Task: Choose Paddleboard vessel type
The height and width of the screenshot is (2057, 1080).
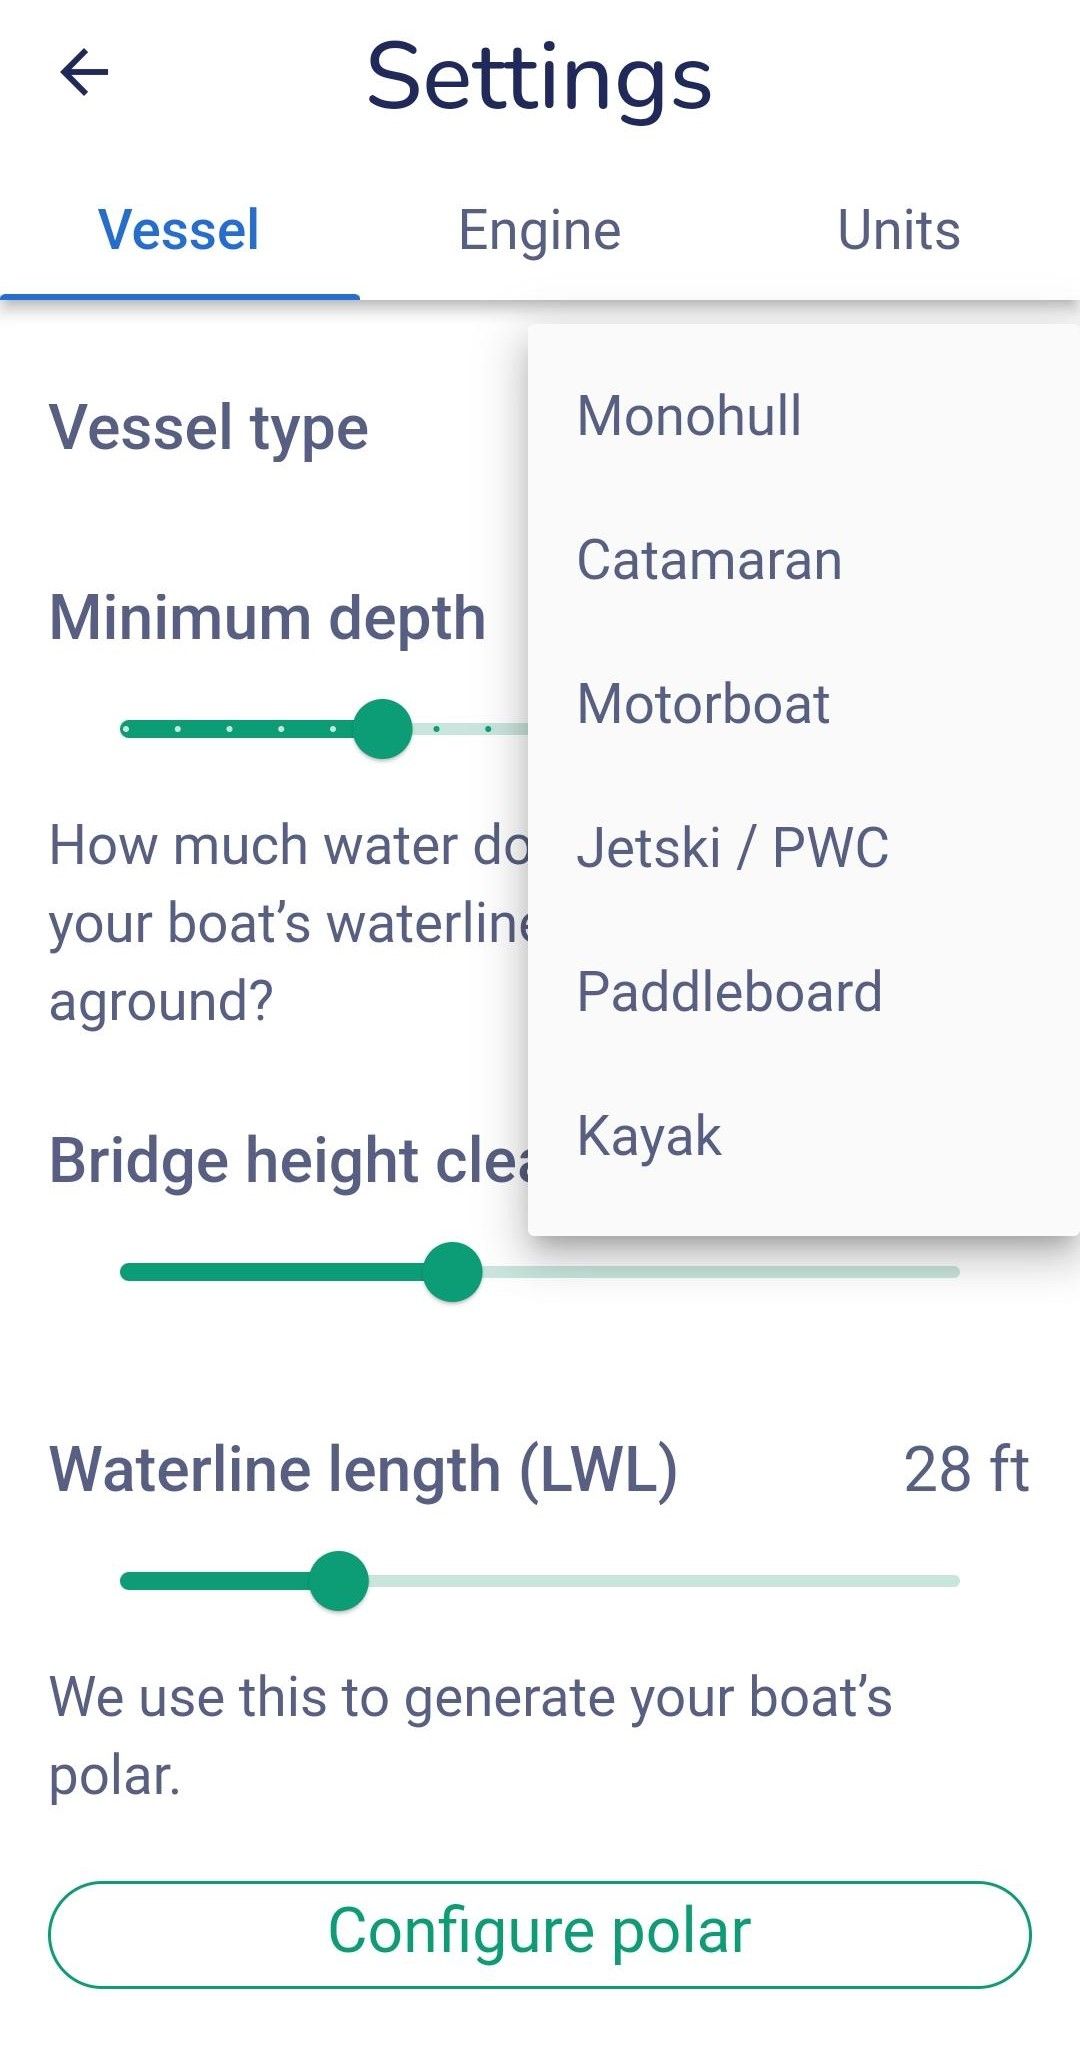Action: point(730,992)
